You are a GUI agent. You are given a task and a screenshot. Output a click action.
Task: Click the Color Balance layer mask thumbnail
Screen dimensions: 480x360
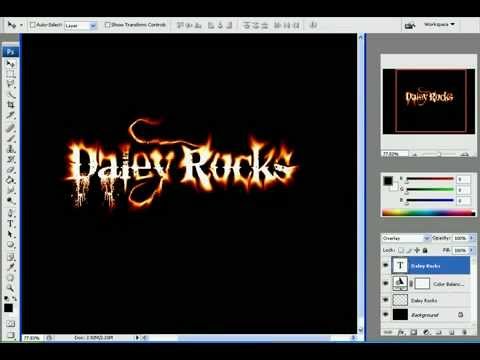[x=422, y=284]
